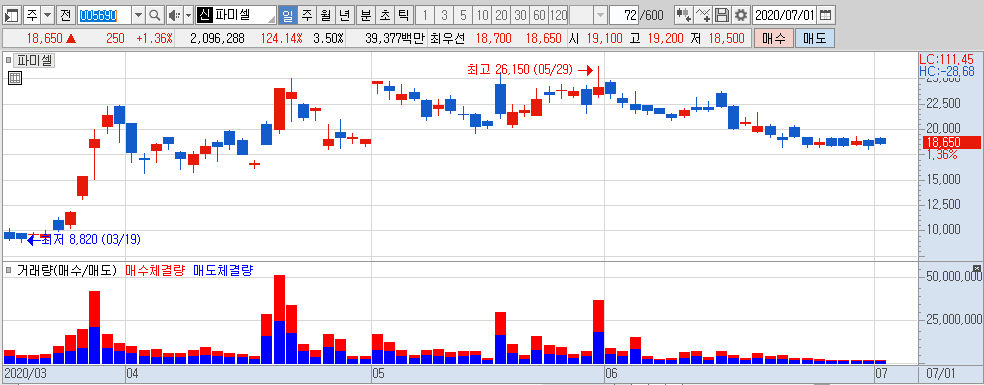Choose the 10 interval button
This screenshot has height=385, width=984.
(x=483, y=14)
